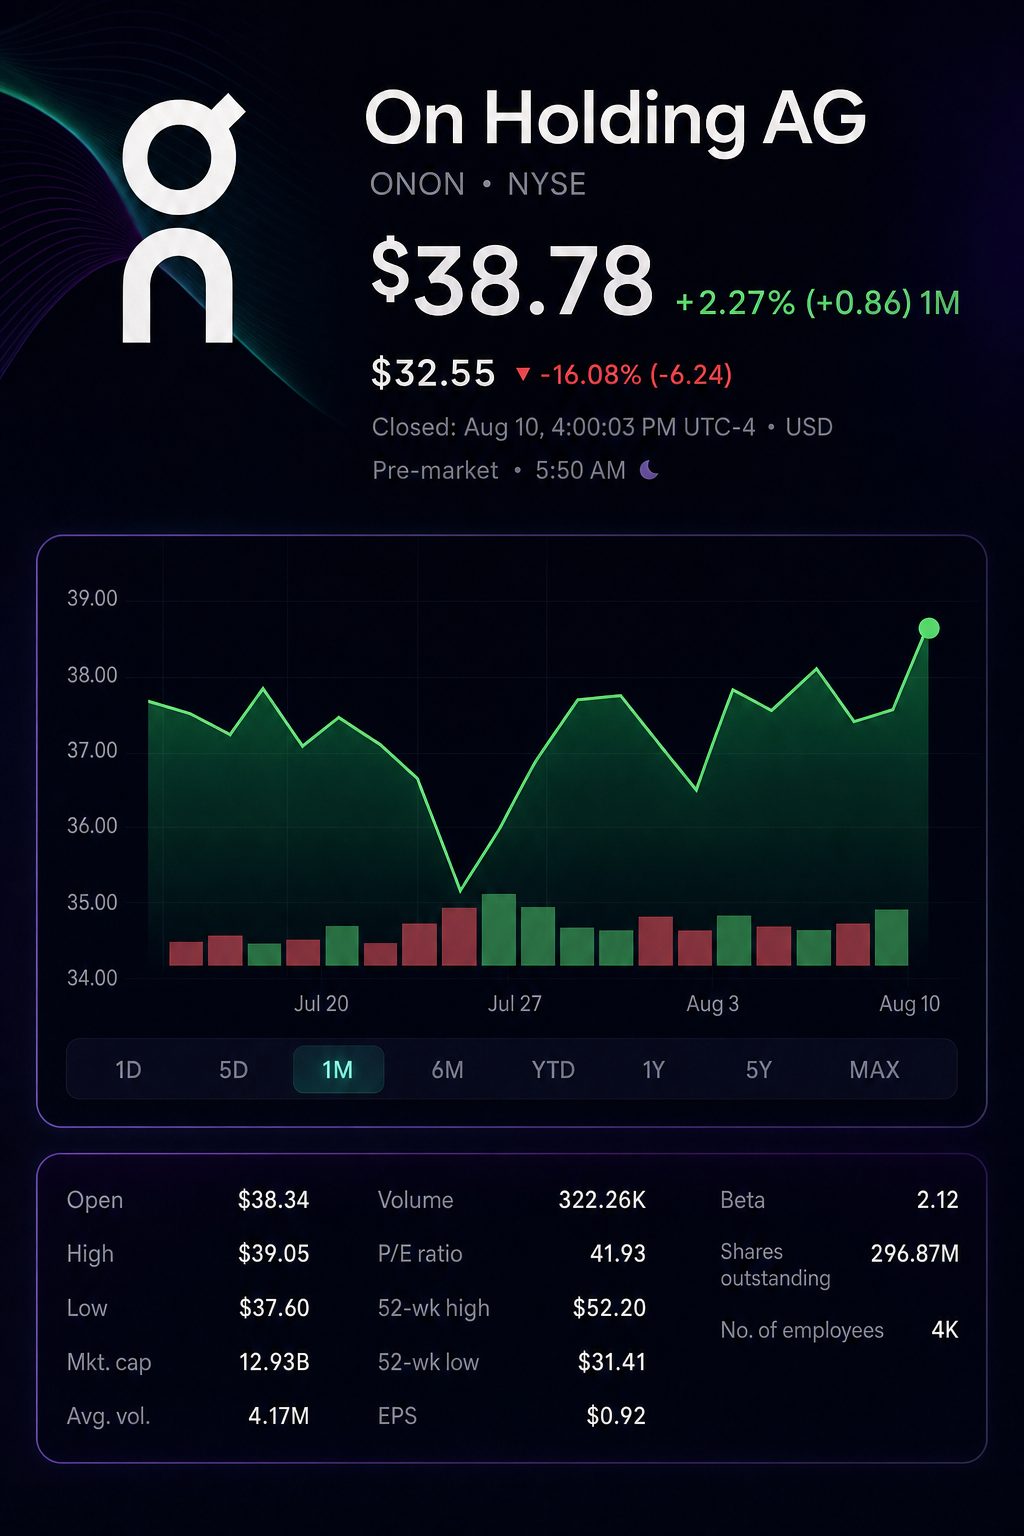Viewport: 1024px width, 1536px height.
Task: Click the Volume value 322.26K
Action: 602,1200
